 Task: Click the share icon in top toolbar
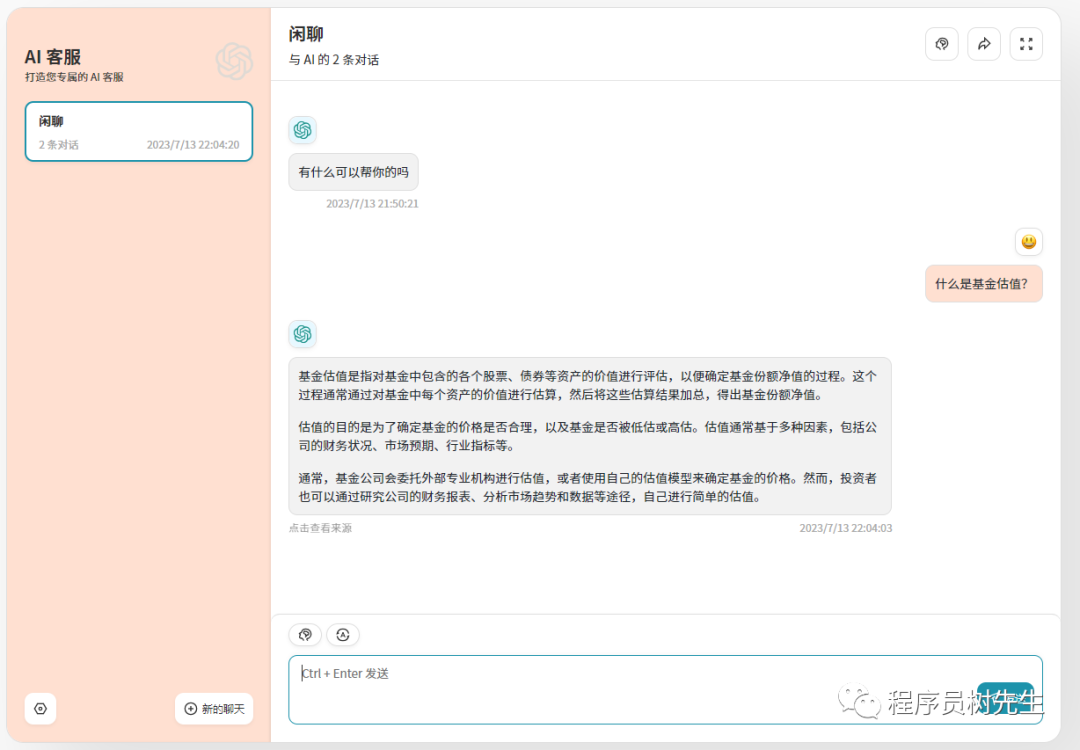click(x=983, y=44)
